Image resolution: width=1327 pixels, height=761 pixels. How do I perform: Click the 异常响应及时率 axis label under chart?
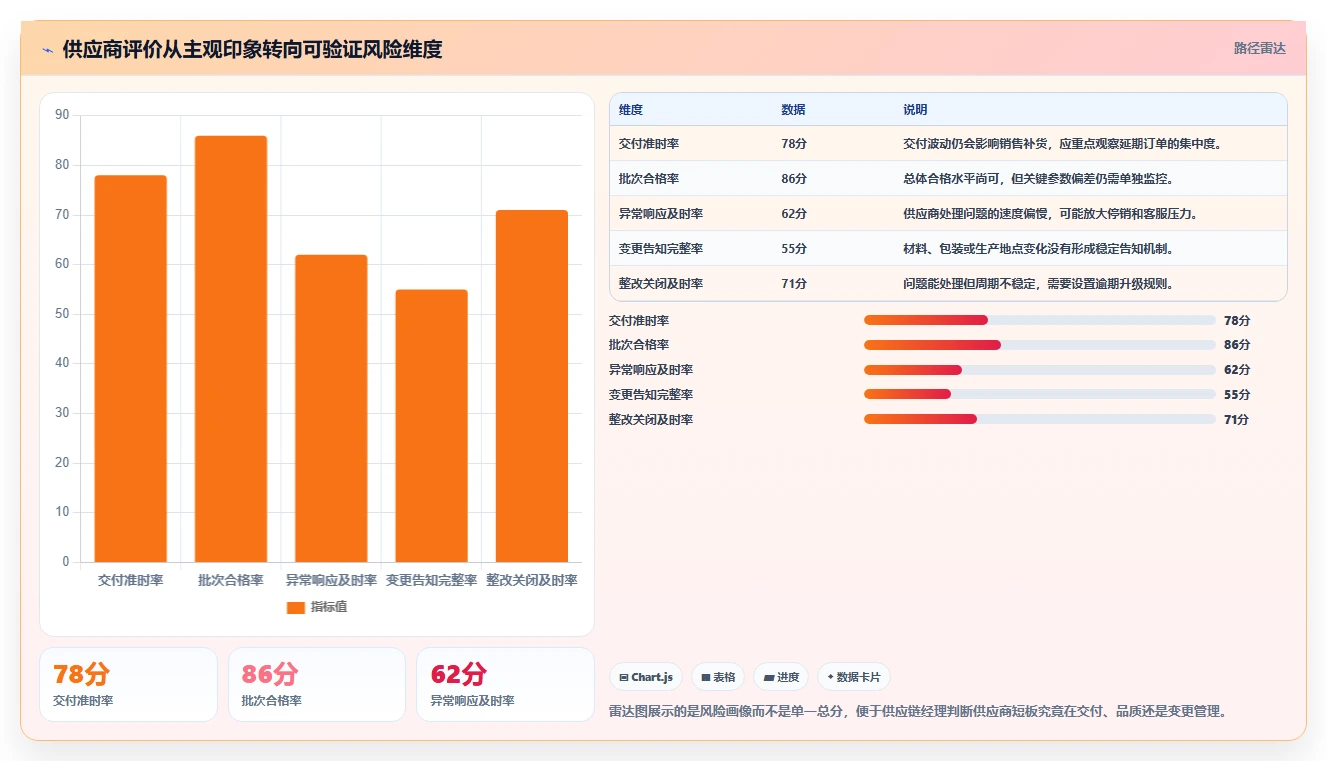(331, 580)
